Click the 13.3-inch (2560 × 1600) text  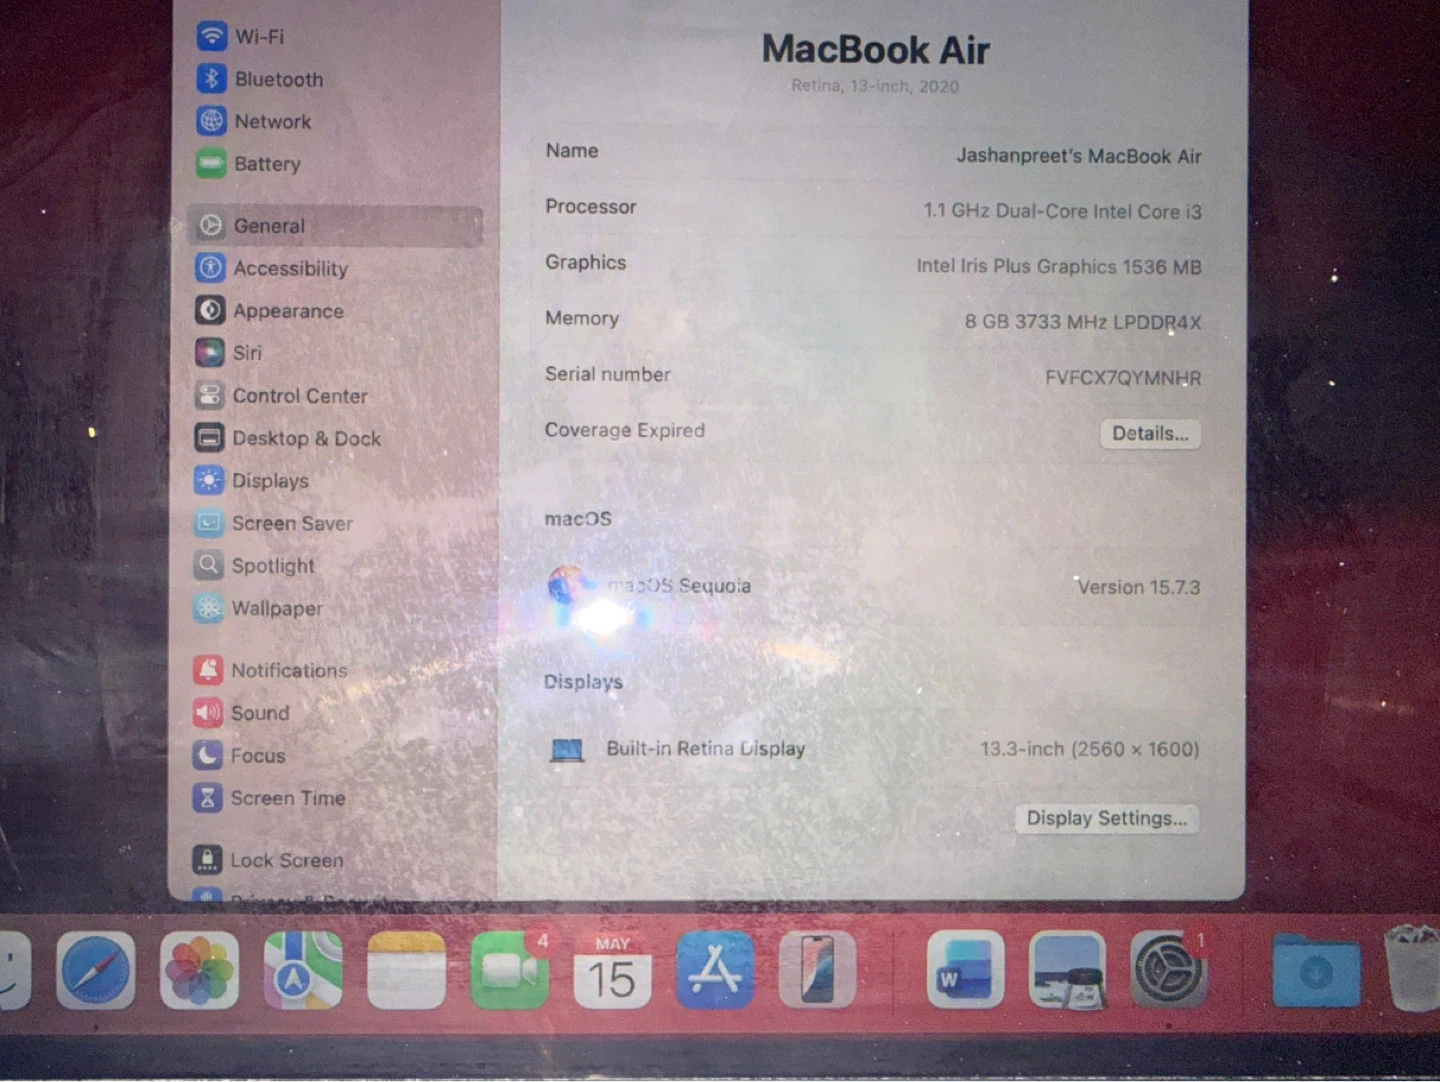pos(1090,749)
